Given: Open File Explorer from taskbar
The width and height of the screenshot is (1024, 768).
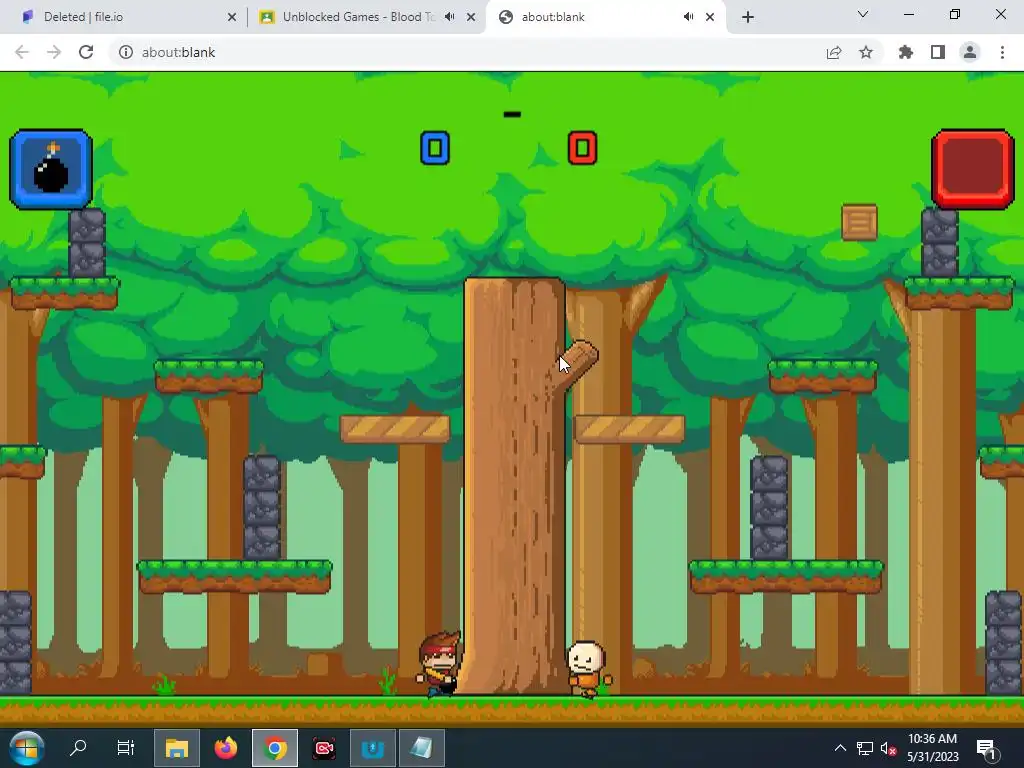Looking at the screenshot, I should 177,748.
